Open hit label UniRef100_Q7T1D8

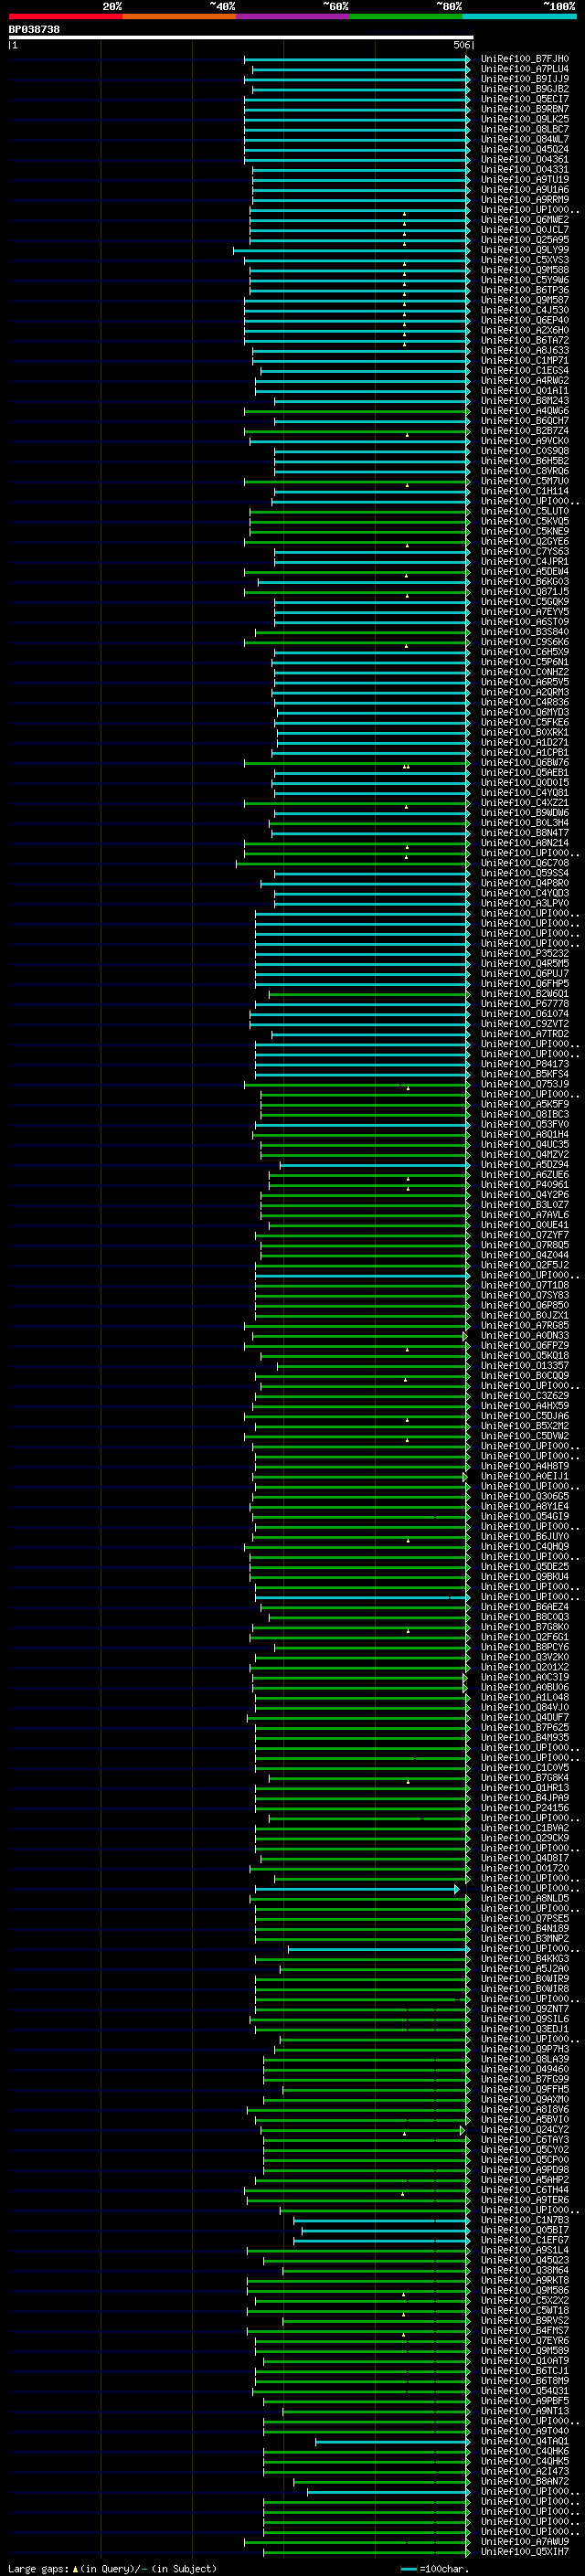pyautogui.click(x=524, y=1286)
